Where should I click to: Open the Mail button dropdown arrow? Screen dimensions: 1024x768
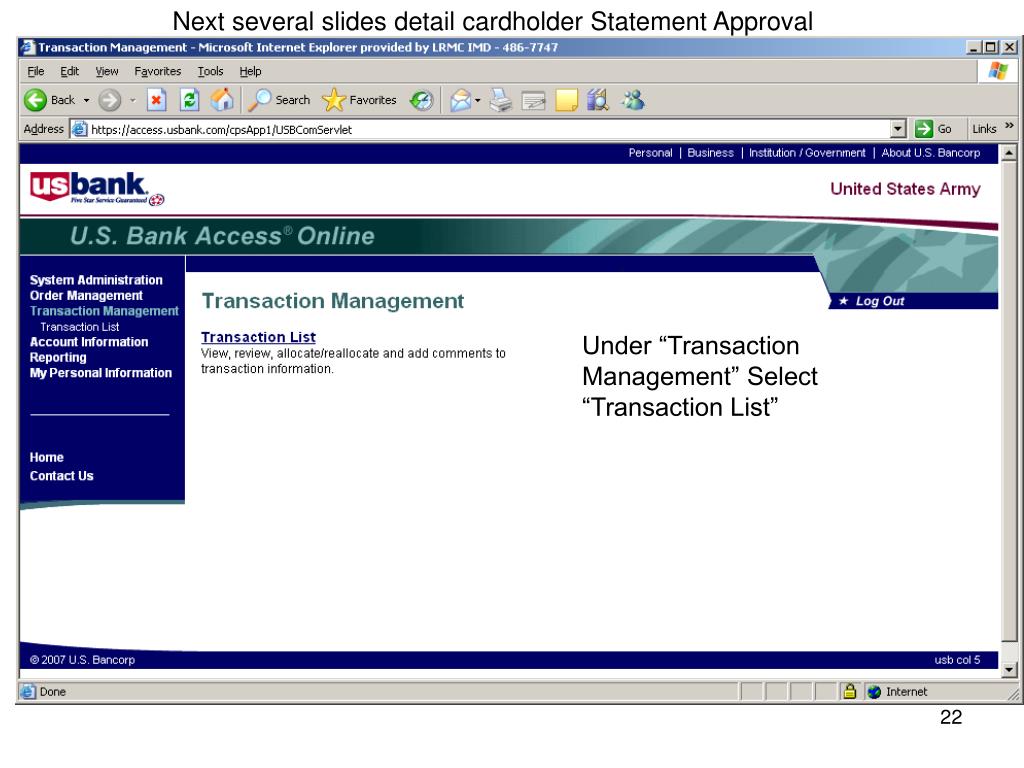[x=477, y=101]
